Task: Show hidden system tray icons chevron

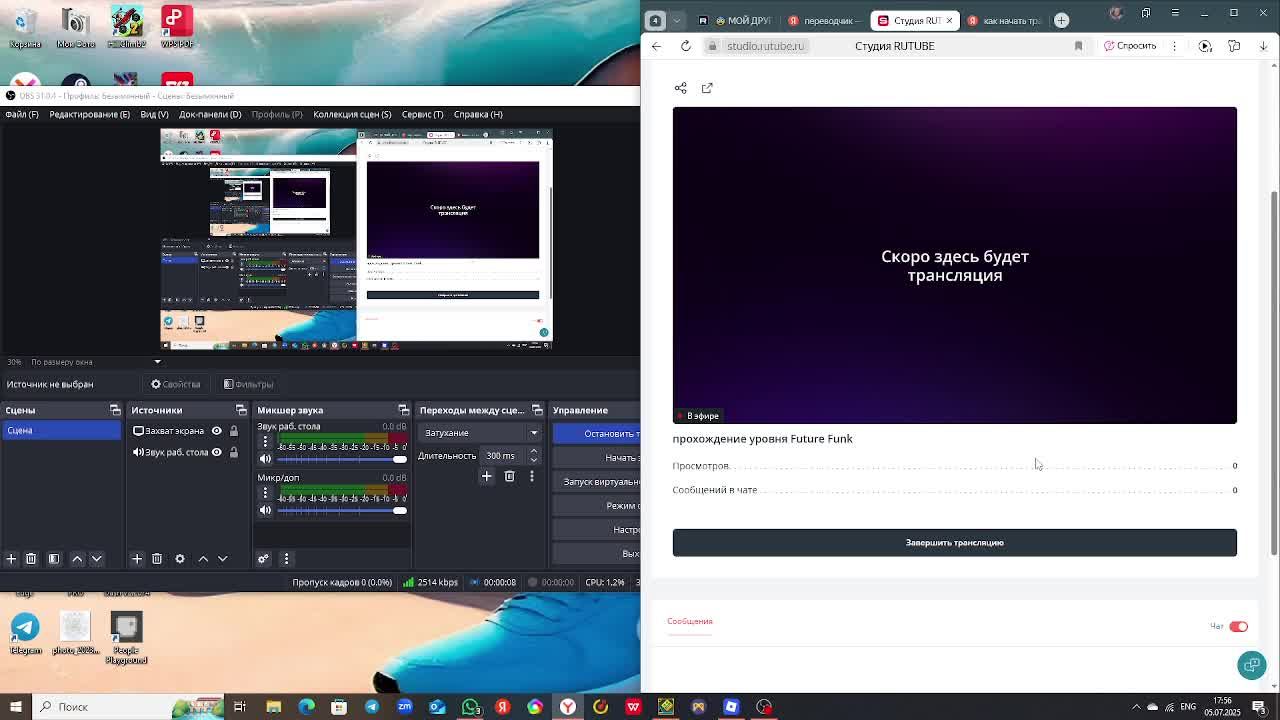Action: click(1136, 707)
